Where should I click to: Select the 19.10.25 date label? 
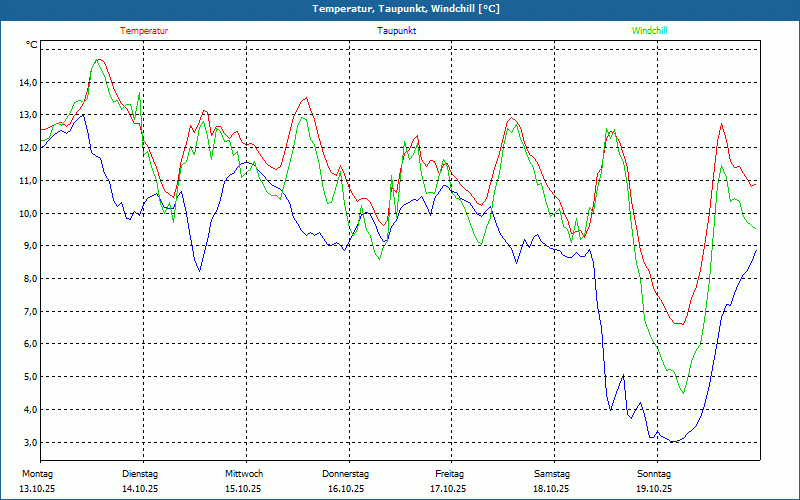[x=654, y=489]
